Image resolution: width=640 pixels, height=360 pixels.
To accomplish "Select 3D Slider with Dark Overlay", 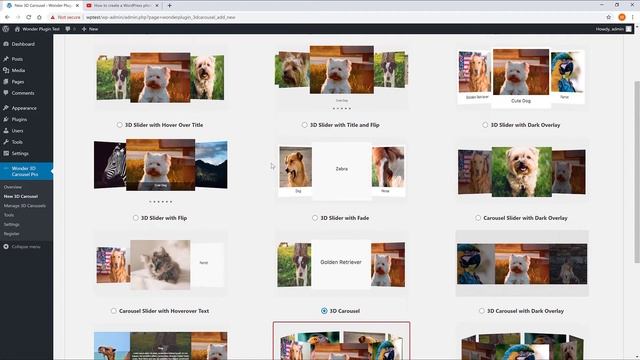I will pos(485,125).
